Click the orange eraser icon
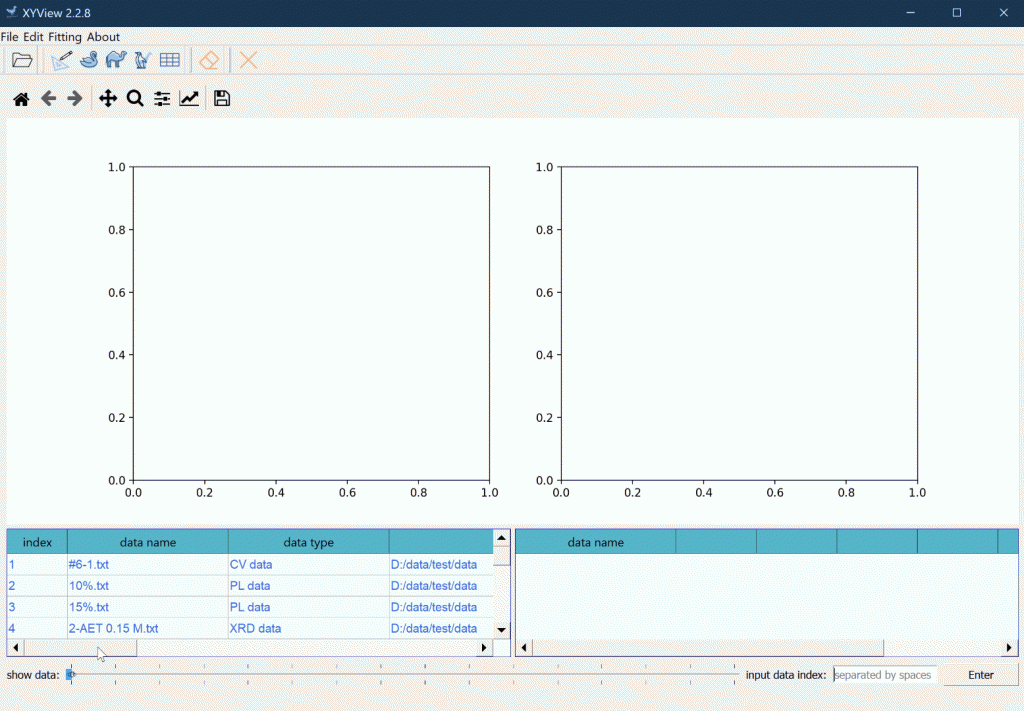1024x711 pixels. [209, 60]
